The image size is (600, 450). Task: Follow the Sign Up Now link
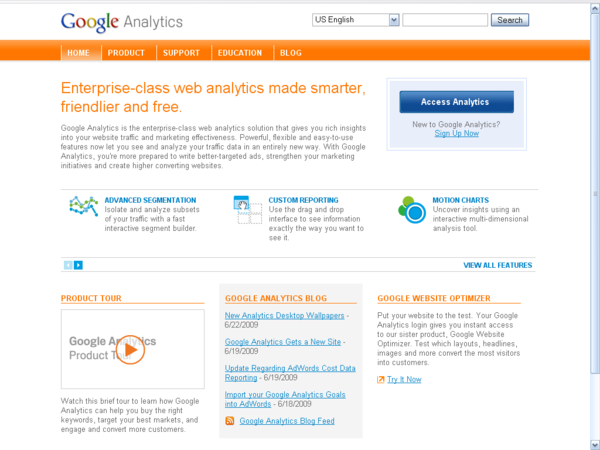457,133
